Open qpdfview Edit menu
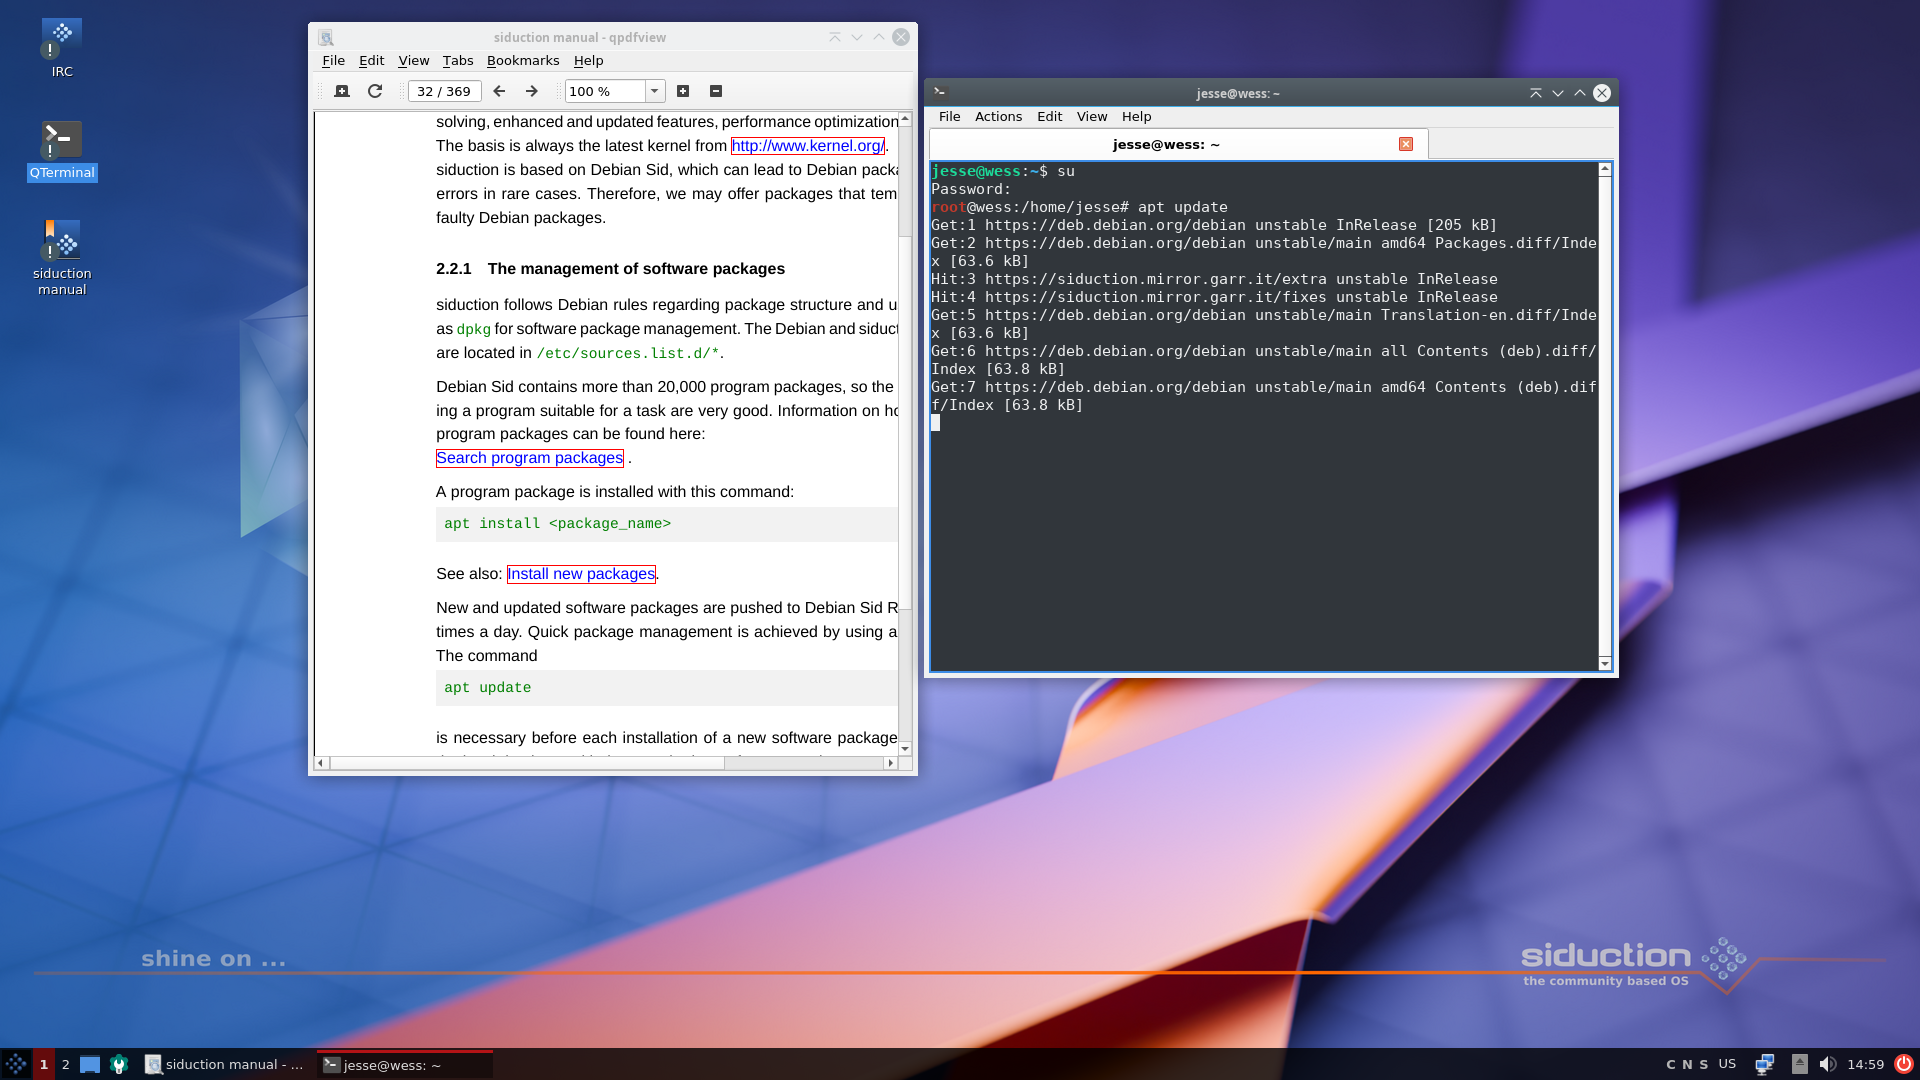Image resolution: width=1920 pixels, height=1080 pixels. (371, 61)
